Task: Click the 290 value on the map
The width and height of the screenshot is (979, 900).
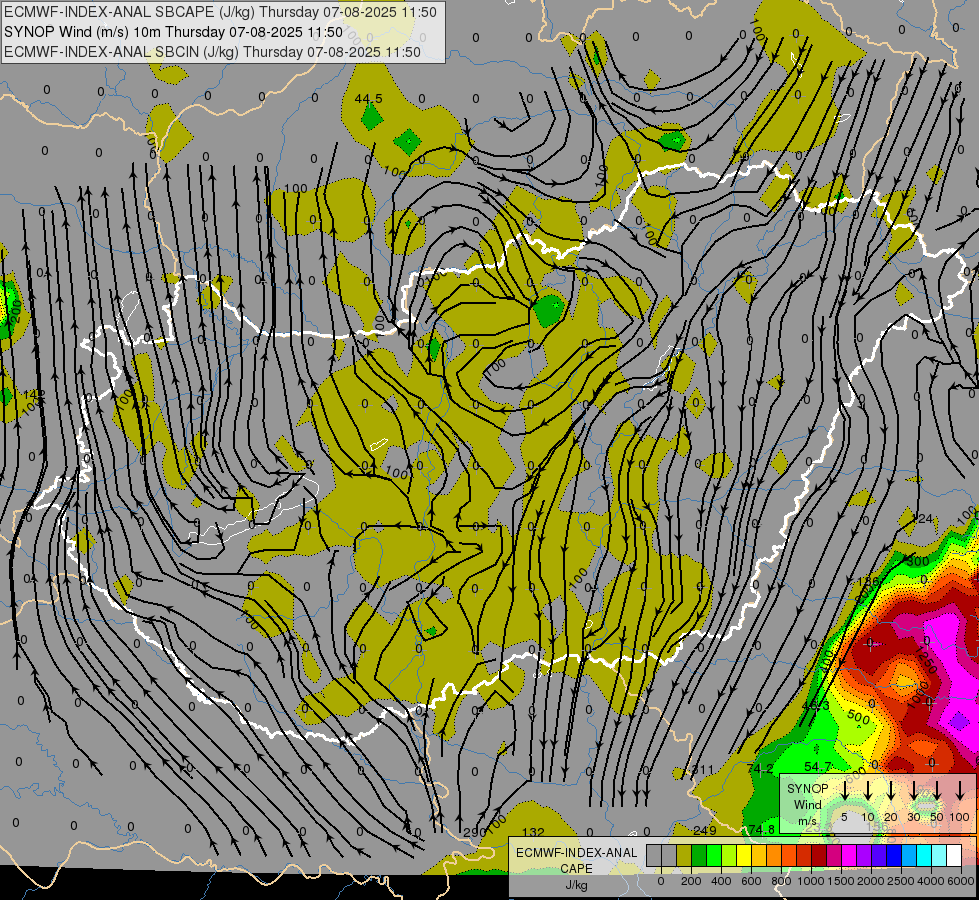Action: pos(475,833)
